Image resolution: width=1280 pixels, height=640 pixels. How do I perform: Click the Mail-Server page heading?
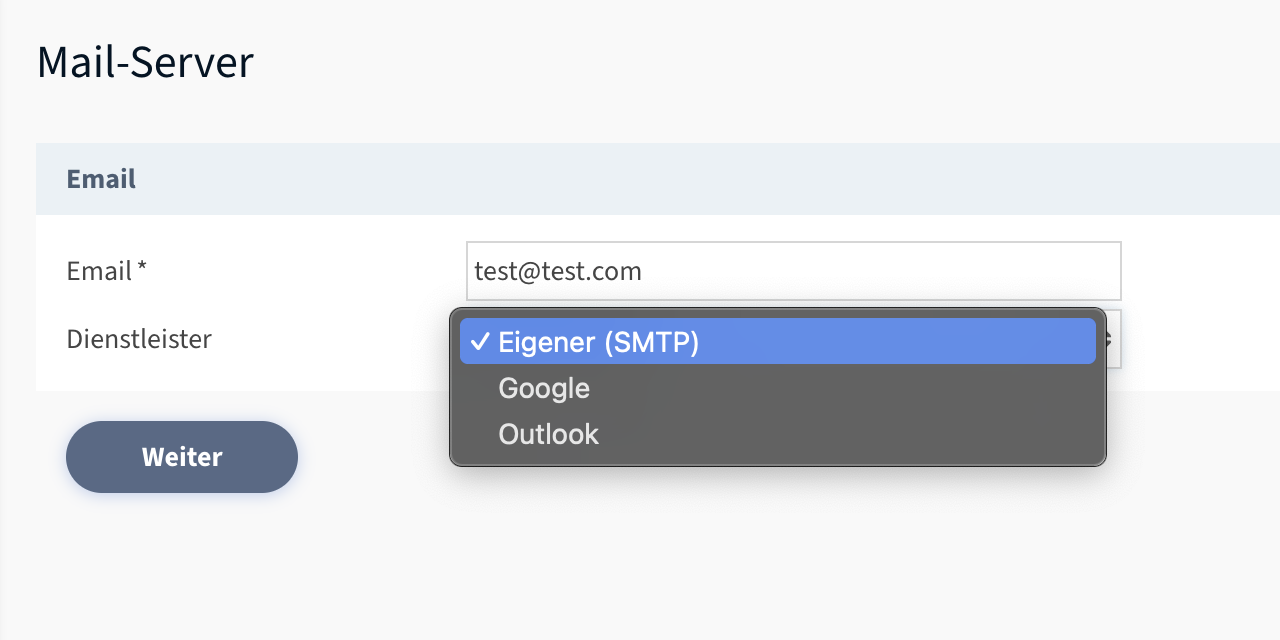pyautogui.click(x=145, y=62)
